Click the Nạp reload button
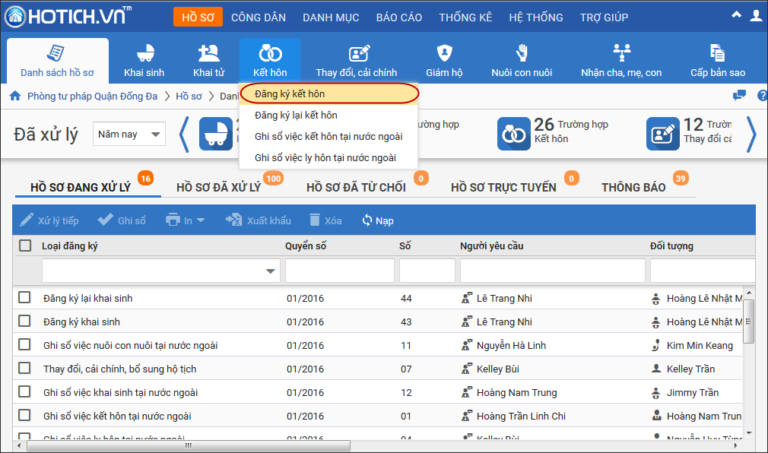The image size is (768, 453). 378,220
